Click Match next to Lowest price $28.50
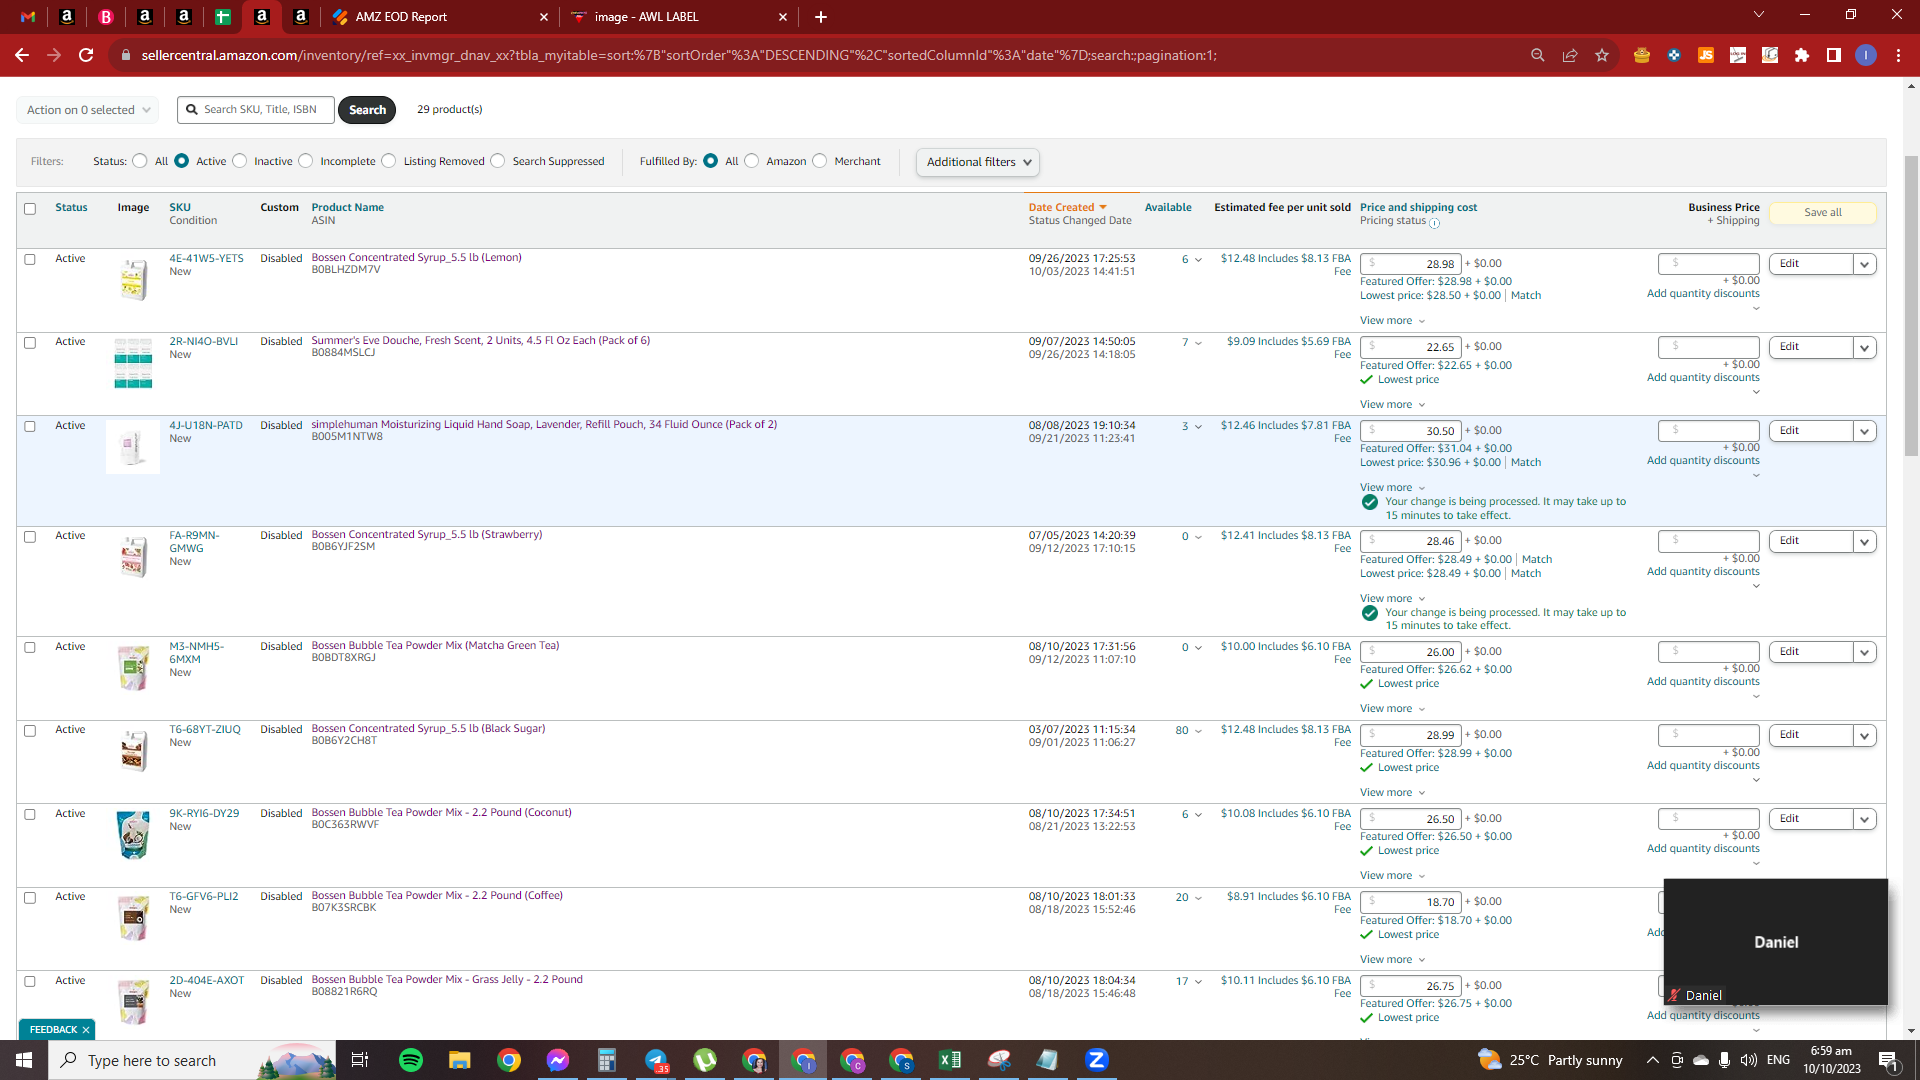The height and width of the screenshot is (1080, 1920). [1526, 295]
